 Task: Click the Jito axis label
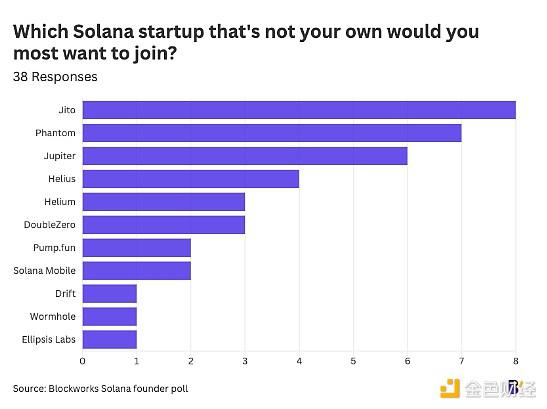67,110
